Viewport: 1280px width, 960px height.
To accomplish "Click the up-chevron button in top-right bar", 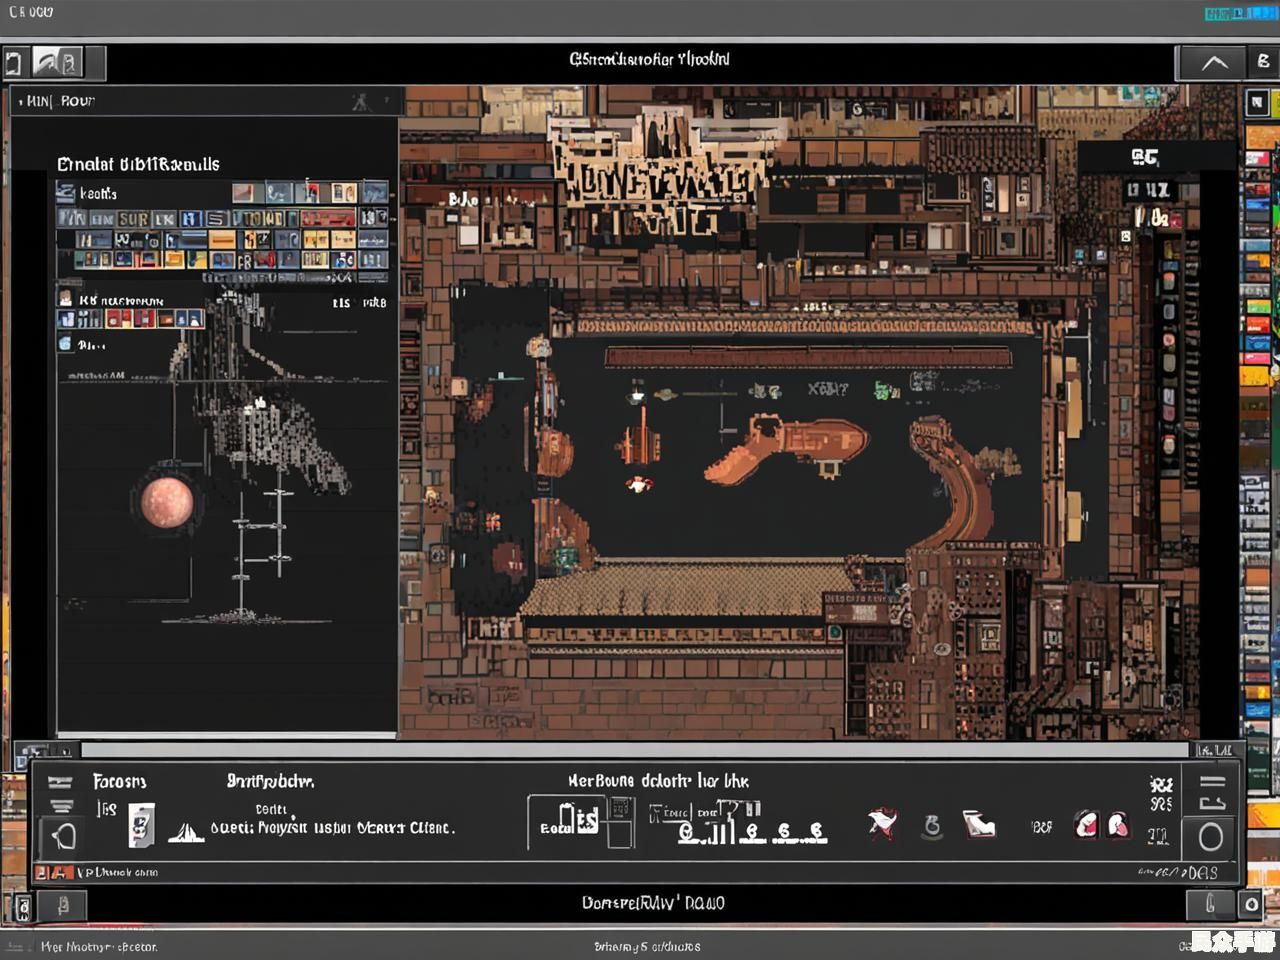I will [x=1214, y=63].
